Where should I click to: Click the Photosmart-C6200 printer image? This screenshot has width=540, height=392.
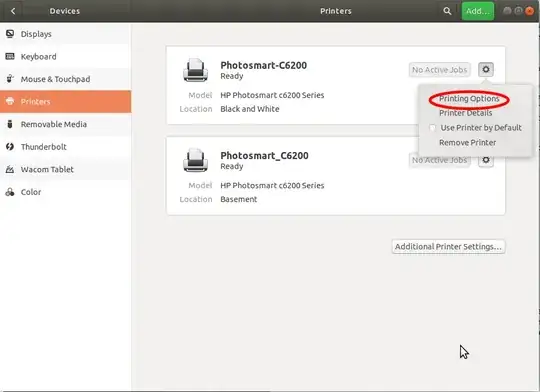[195, 70]
